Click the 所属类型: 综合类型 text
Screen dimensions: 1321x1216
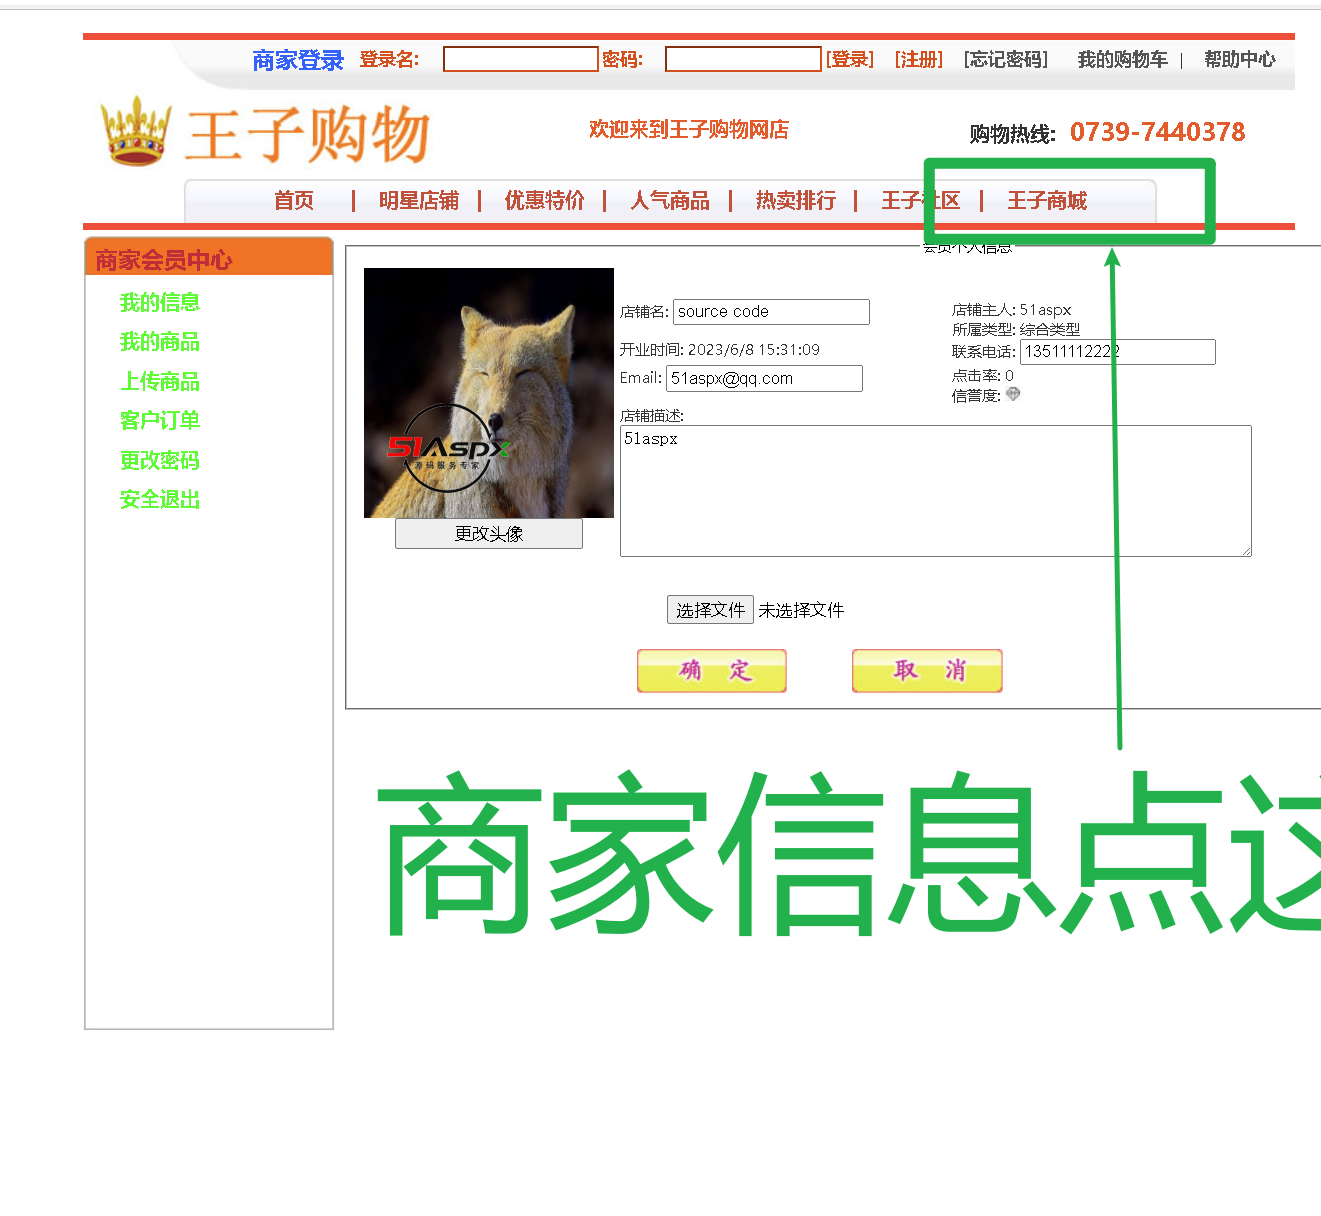(x=1016, y=329)
